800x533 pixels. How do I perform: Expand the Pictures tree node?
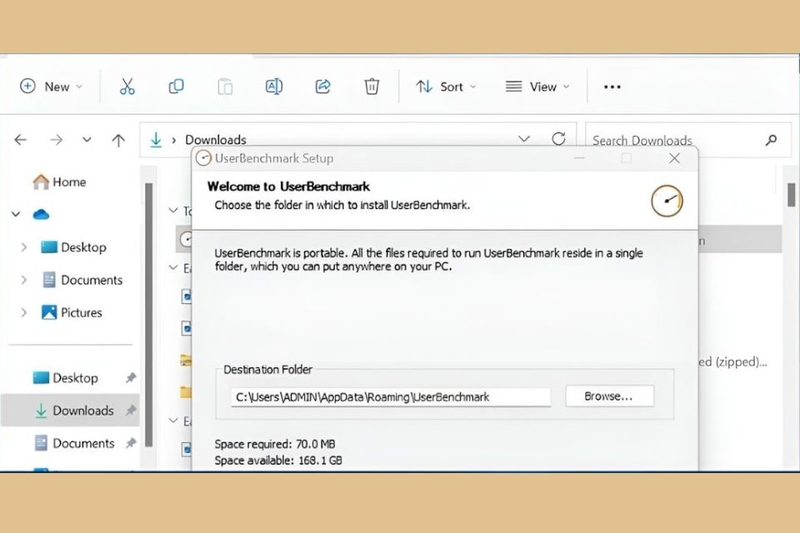click(x=23, y=313)
